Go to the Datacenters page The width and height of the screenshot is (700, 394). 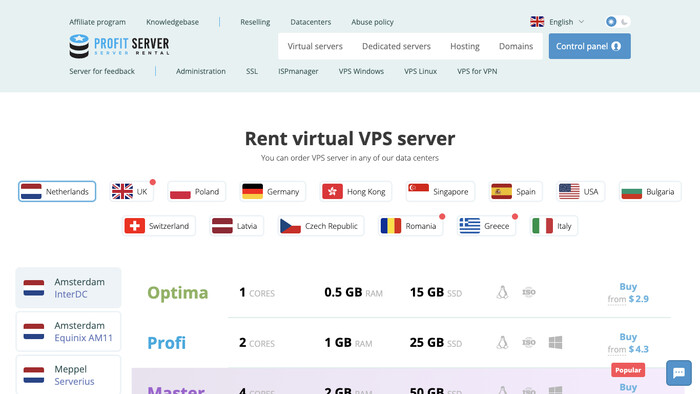click(311, 22)
